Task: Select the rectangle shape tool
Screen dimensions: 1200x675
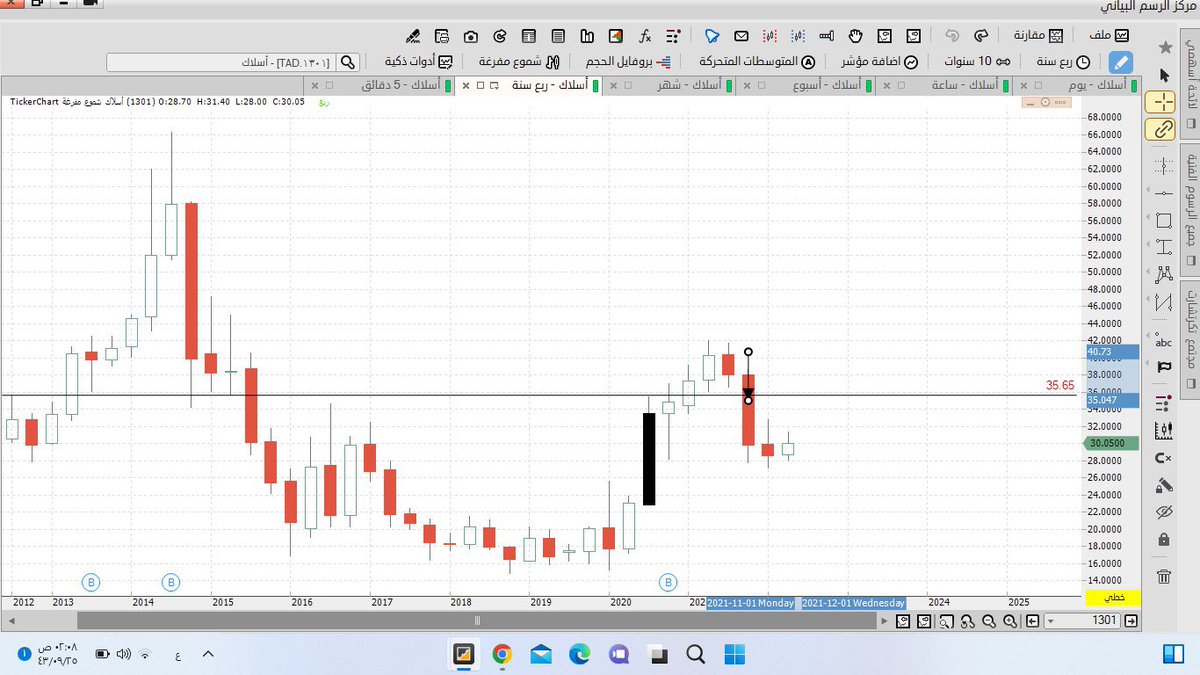Action: [1163, 220]
